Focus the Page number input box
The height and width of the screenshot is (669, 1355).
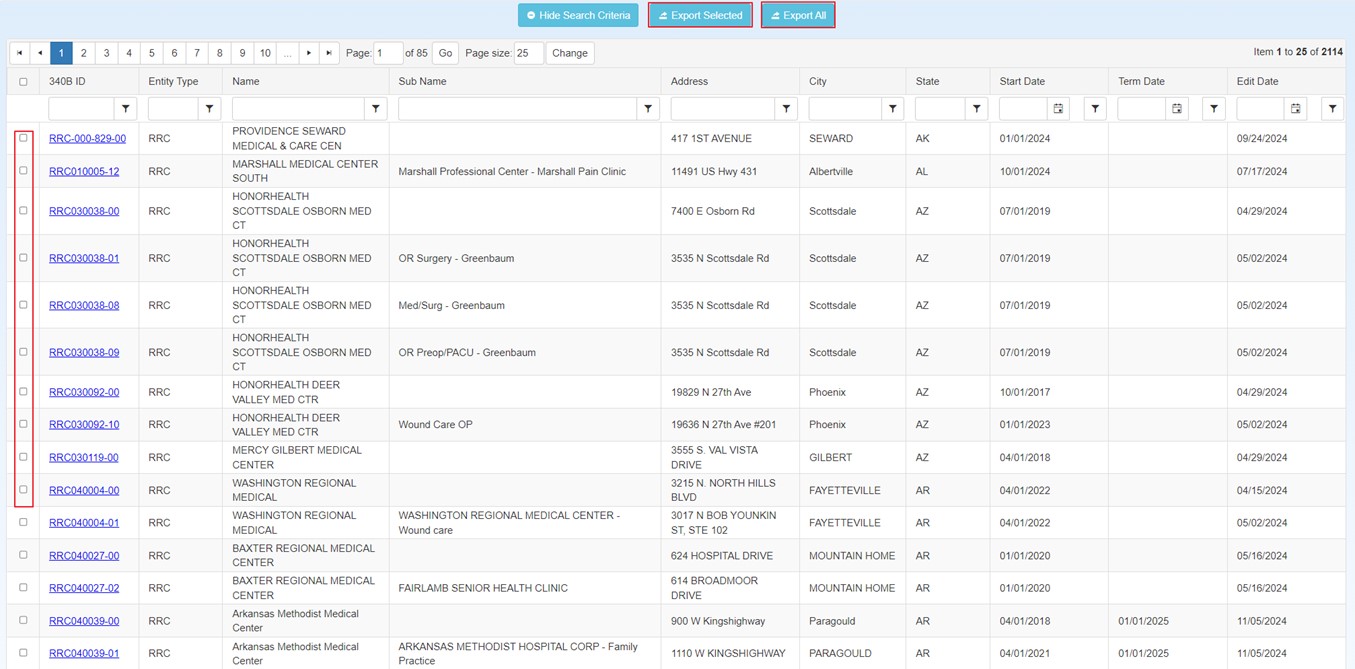pos(388,53)
